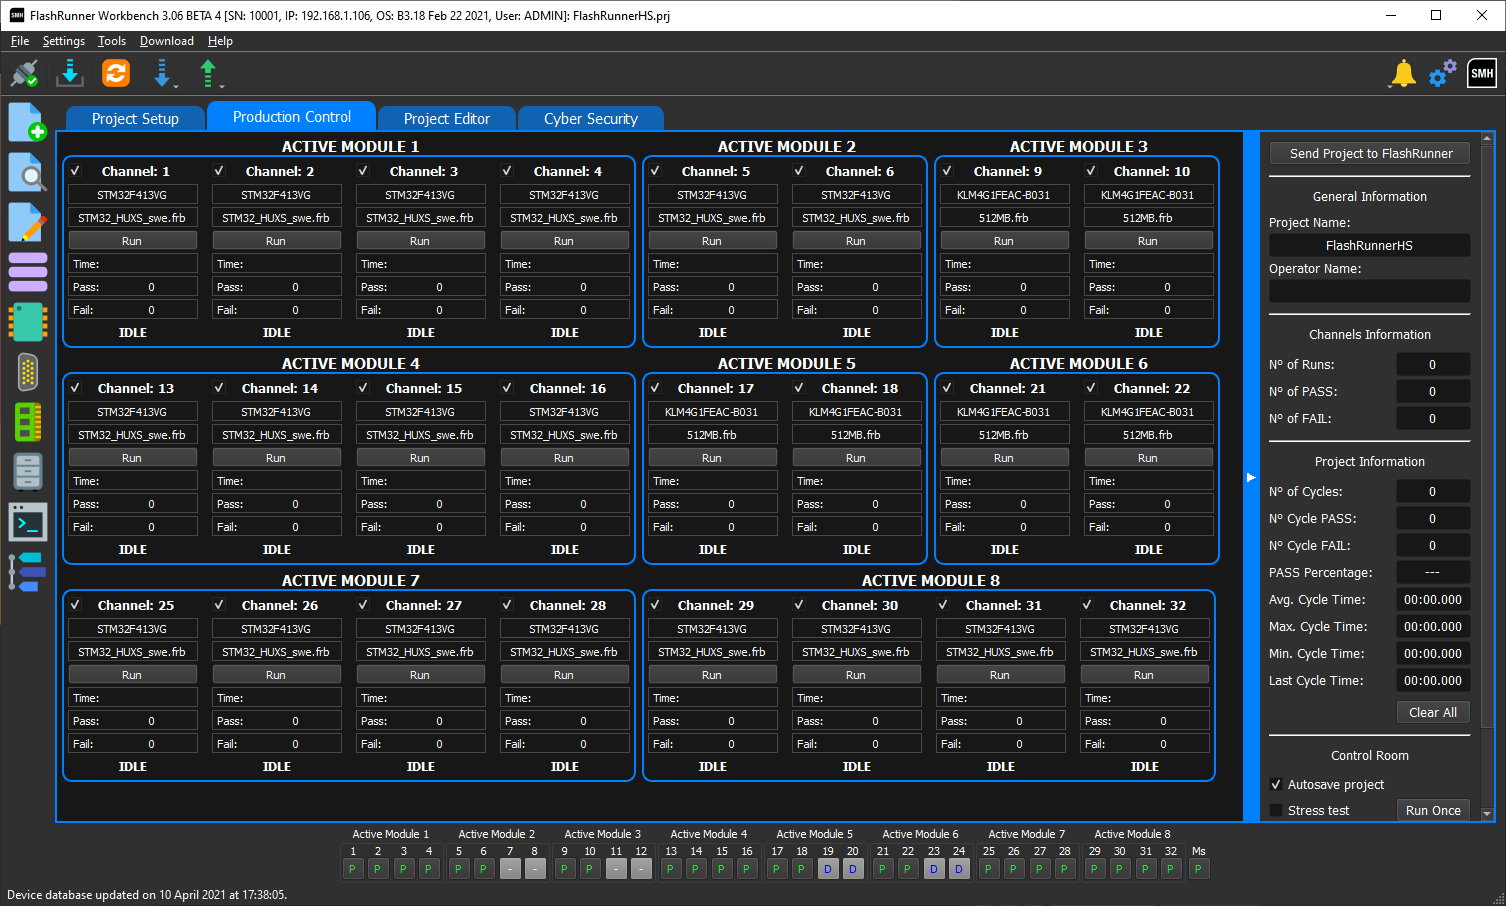
Task: Disable the Channel 13 checkbox
Action: 75,388
